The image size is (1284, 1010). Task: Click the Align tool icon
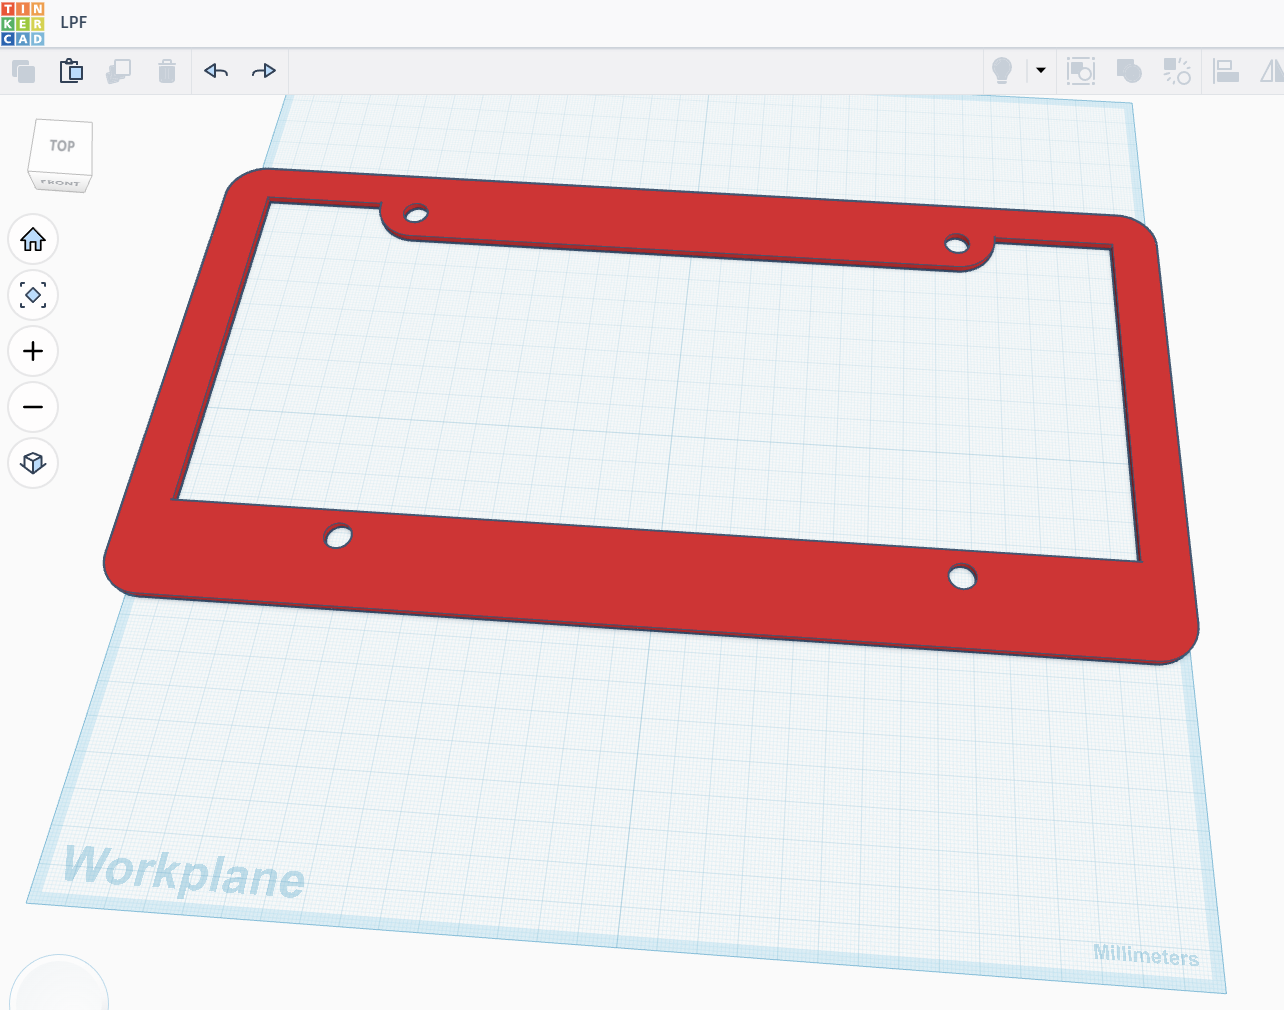tap(1226, 71)
